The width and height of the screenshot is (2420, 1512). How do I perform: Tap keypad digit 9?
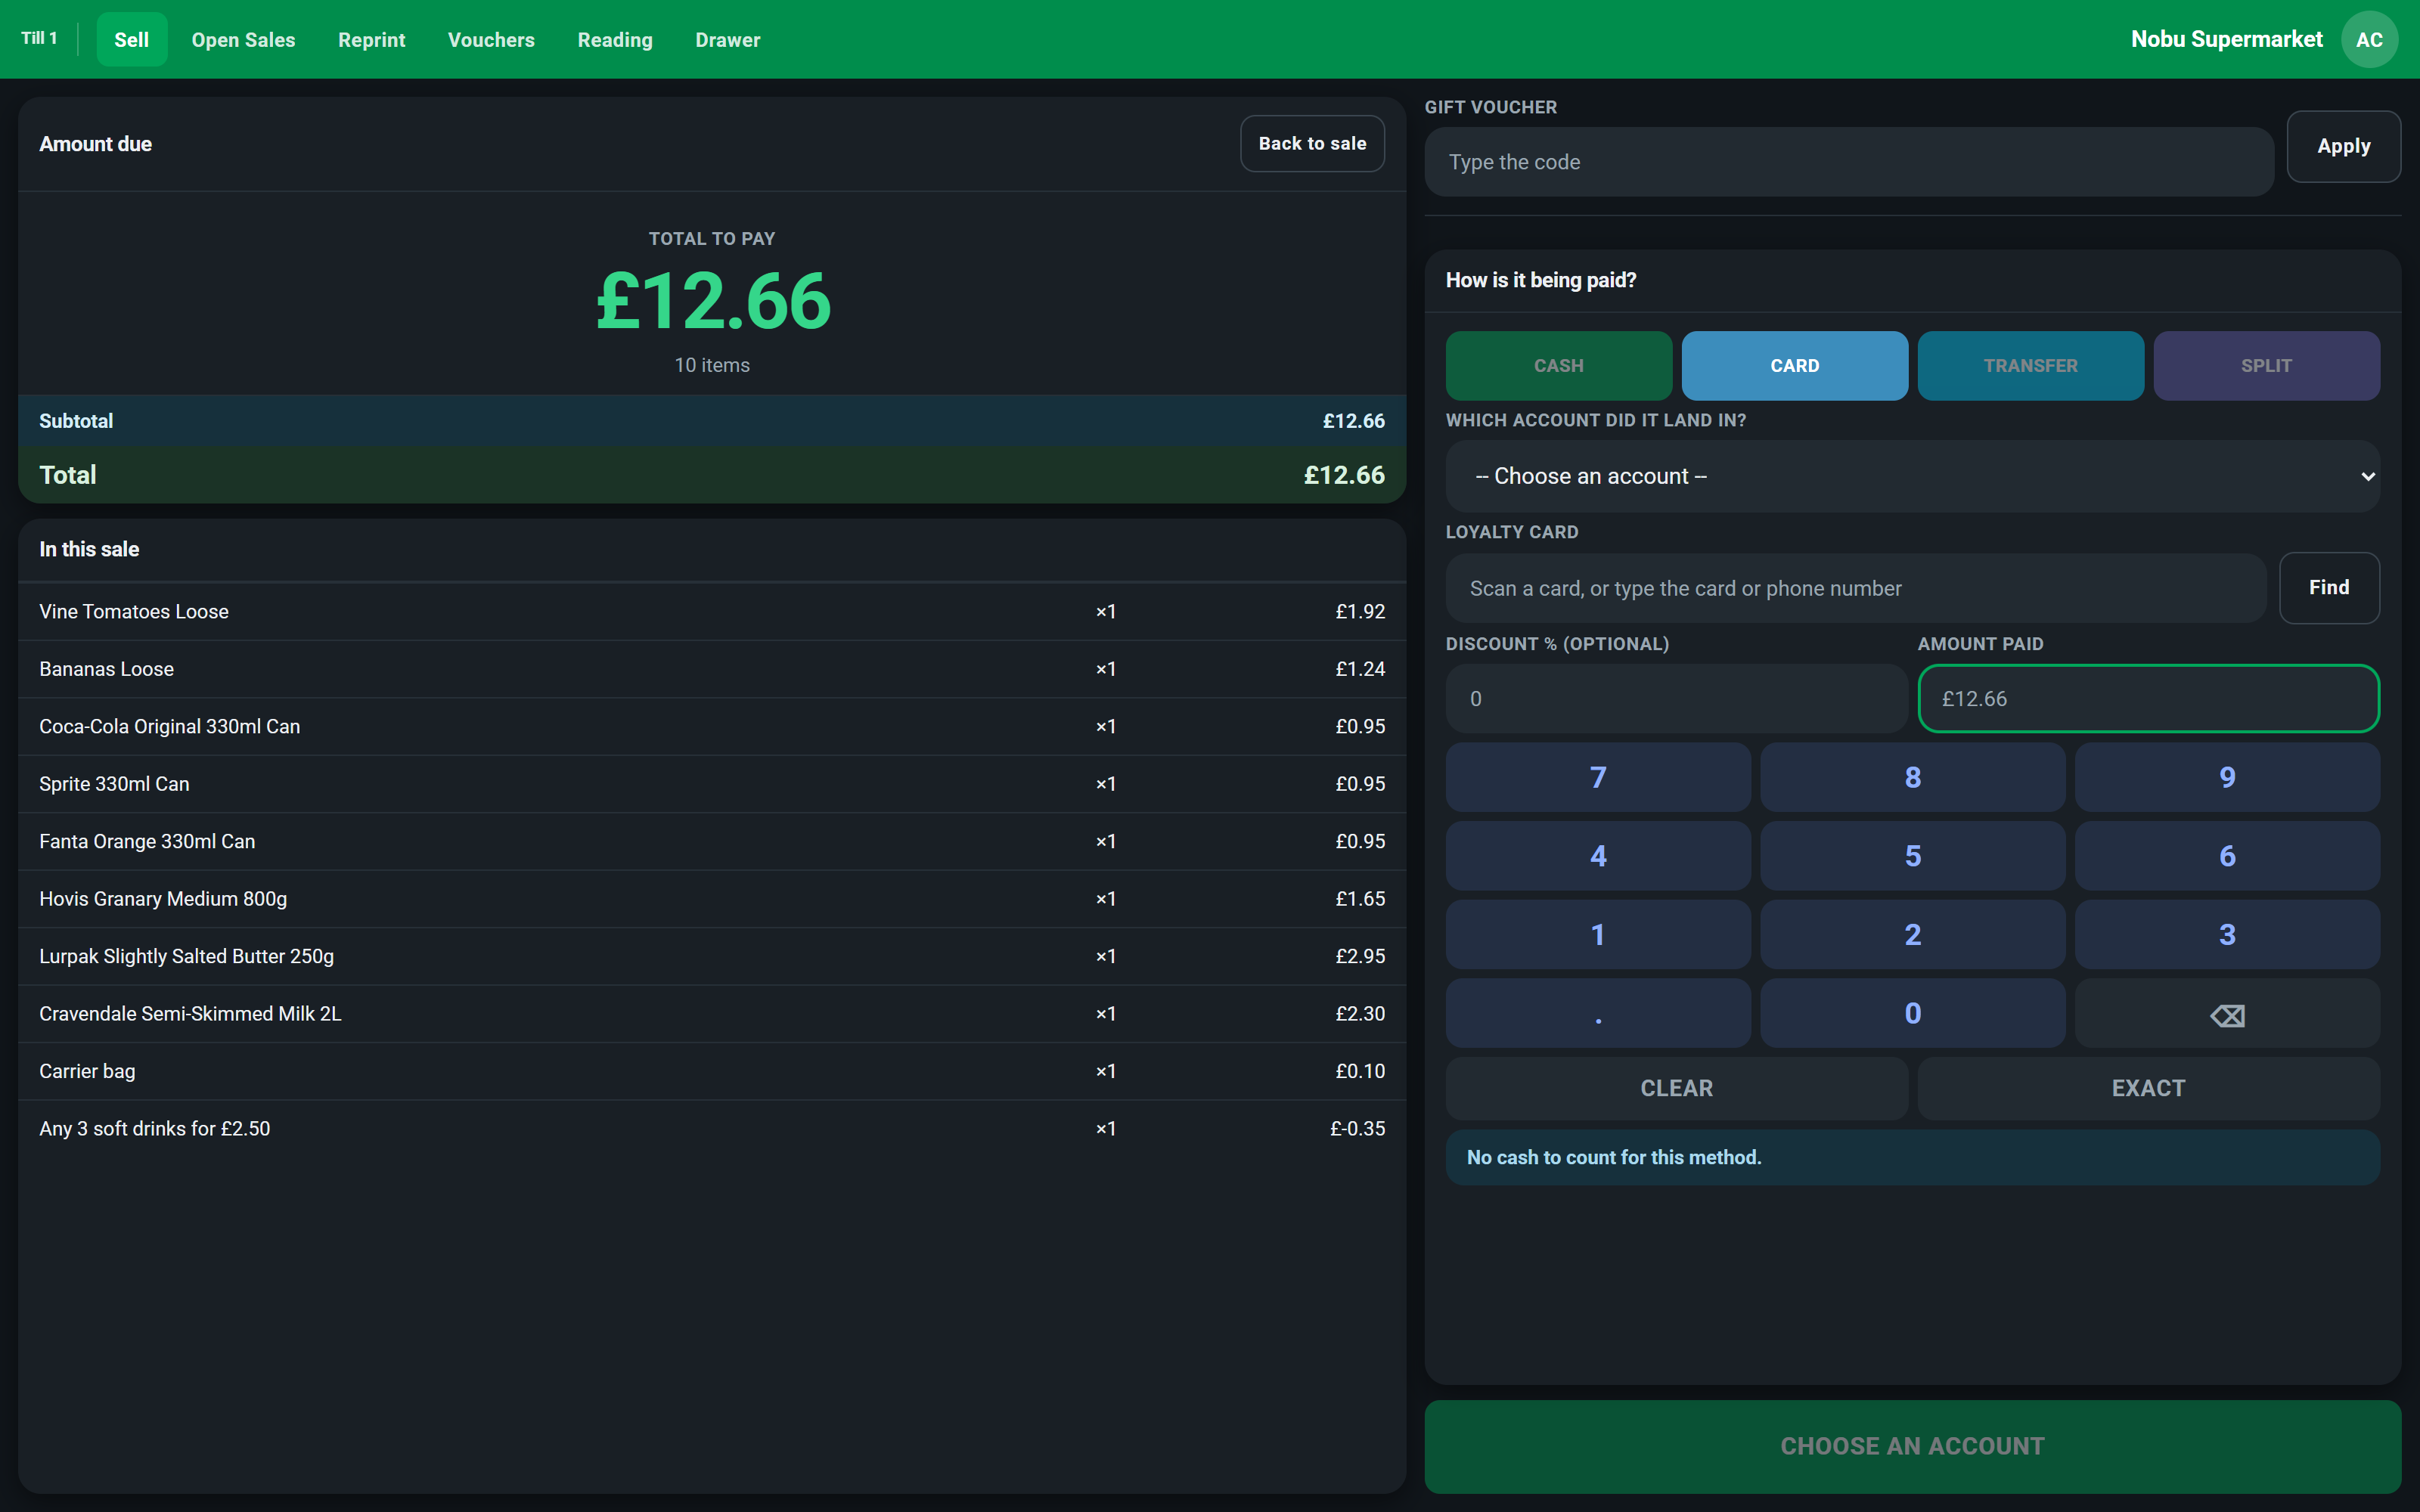coord(2226,777)
